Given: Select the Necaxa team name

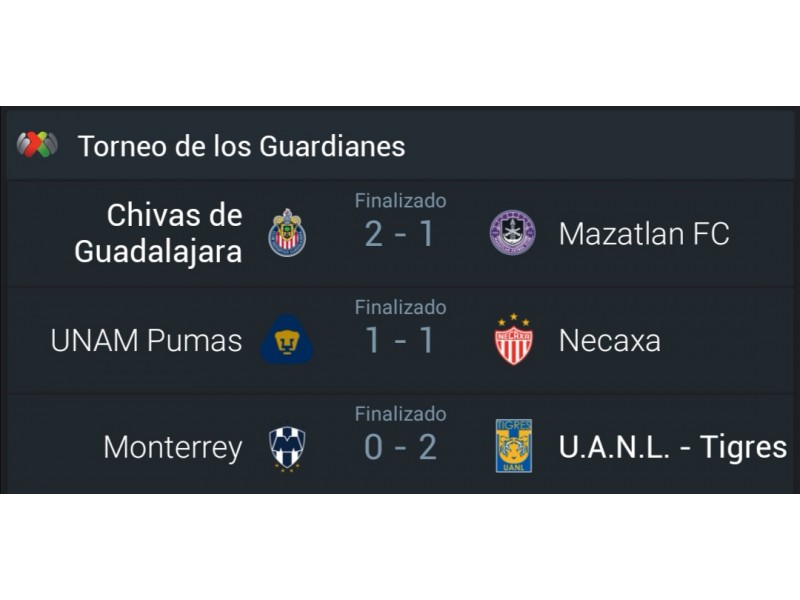Looking at the screenshot, I should [x=610, y=340].
